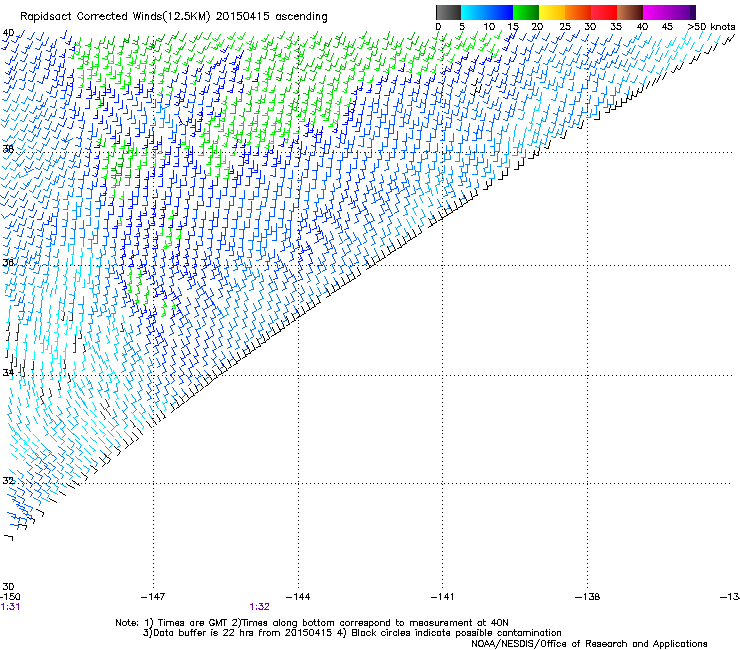740x650 pixels.
Task: Click the note line about GMT times
Action: [312, 623]
